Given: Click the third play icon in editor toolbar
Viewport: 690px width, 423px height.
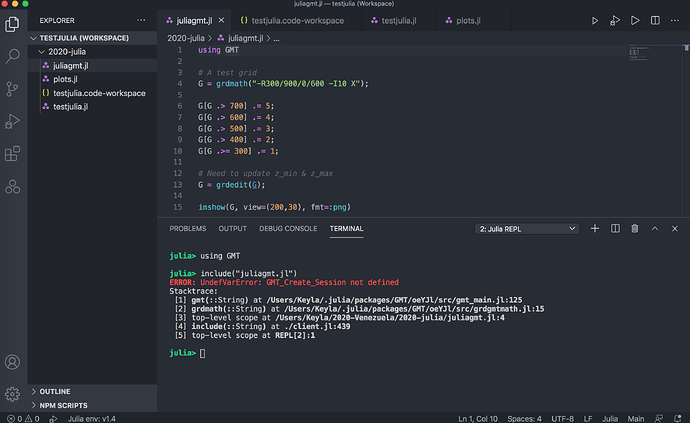Looking at the screenshot, I should pyautogui.click(x=635, y=20).
